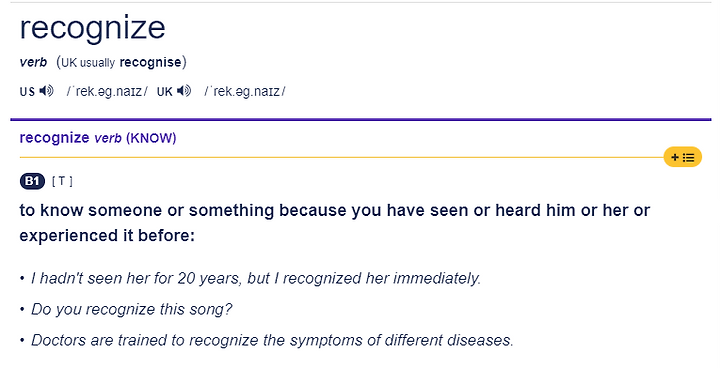Click the 'recognize' headword title
This screenshot has height=368, width=720.
click(92, 28)
